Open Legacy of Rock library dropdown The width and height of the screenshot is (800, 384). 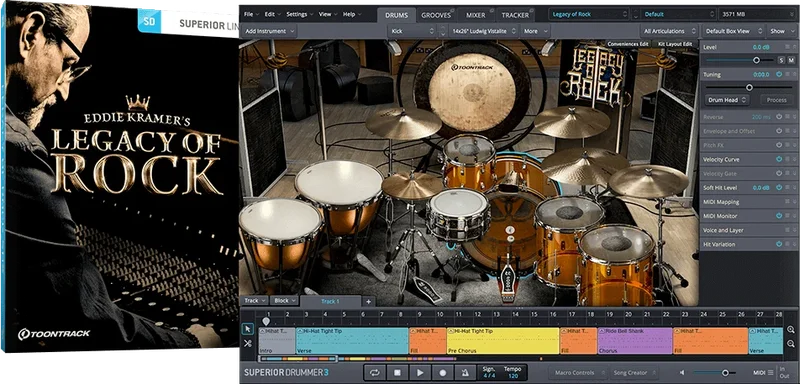click(x=589, y=14)
